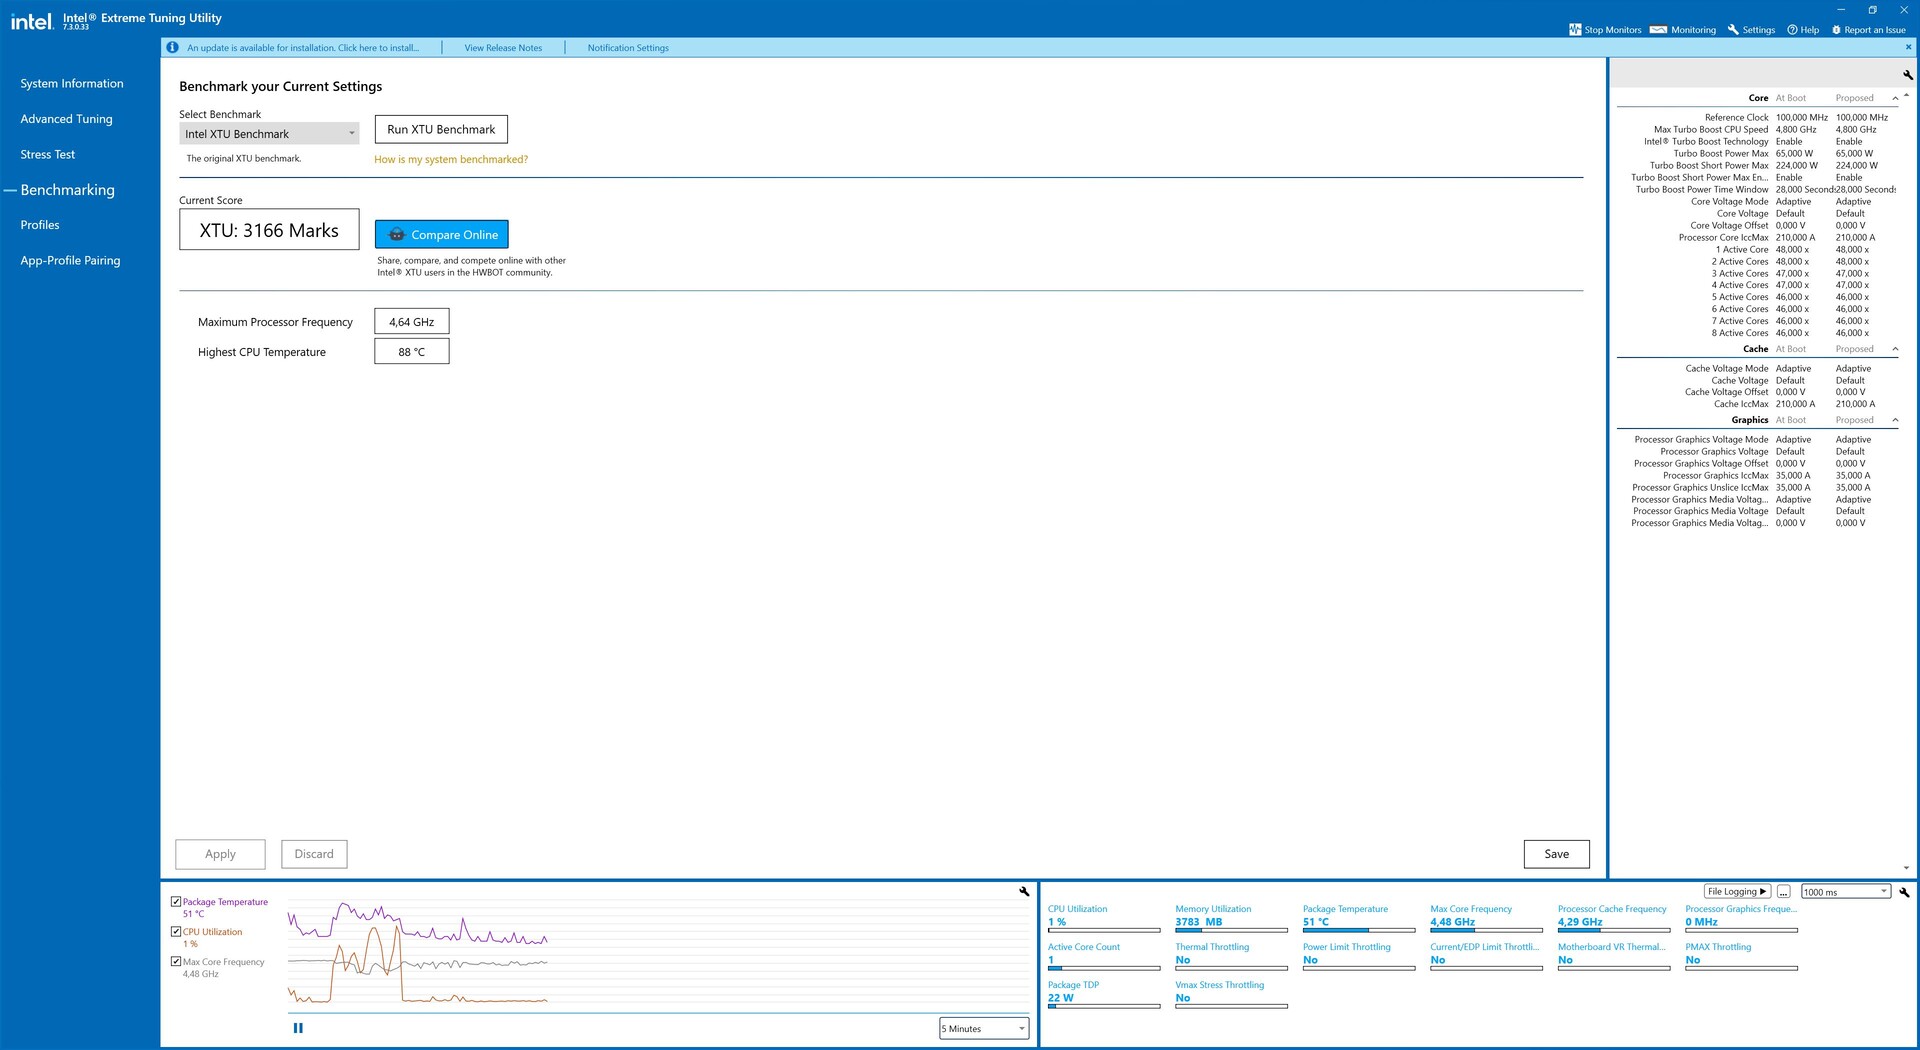Viewport: 1920px width, 1050px height.
Task: Click the Processor Cache Frequency monitor tile
Action: coord(1614,918)
